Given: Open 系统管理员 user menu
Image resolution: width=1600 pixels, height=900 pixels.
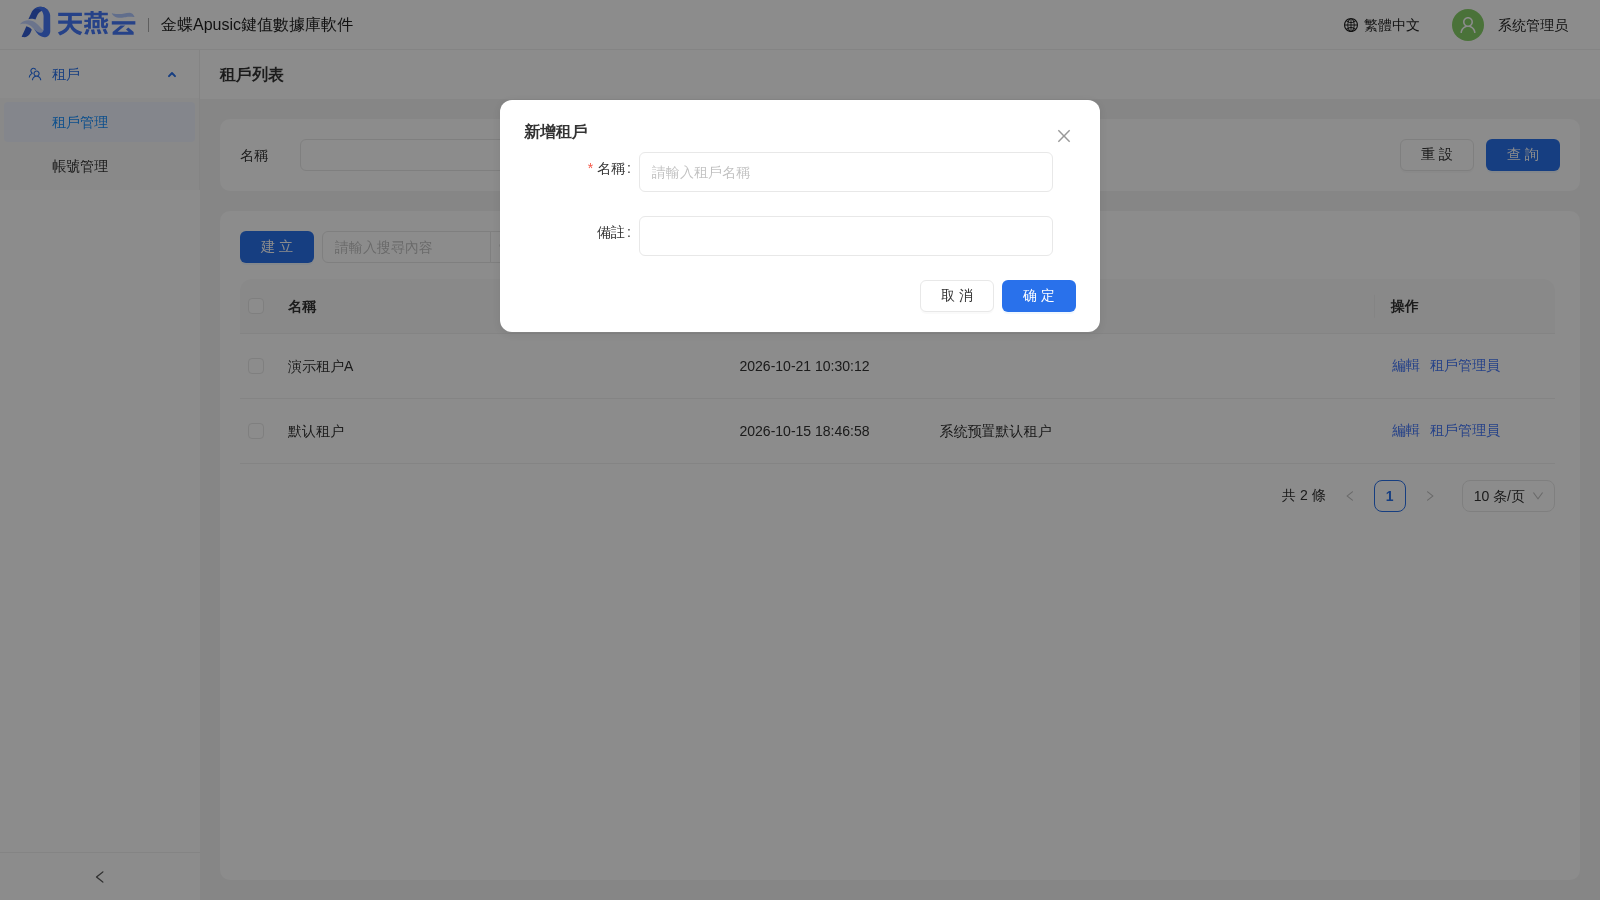Looking at the screenshot, I should coord(1533,25).
